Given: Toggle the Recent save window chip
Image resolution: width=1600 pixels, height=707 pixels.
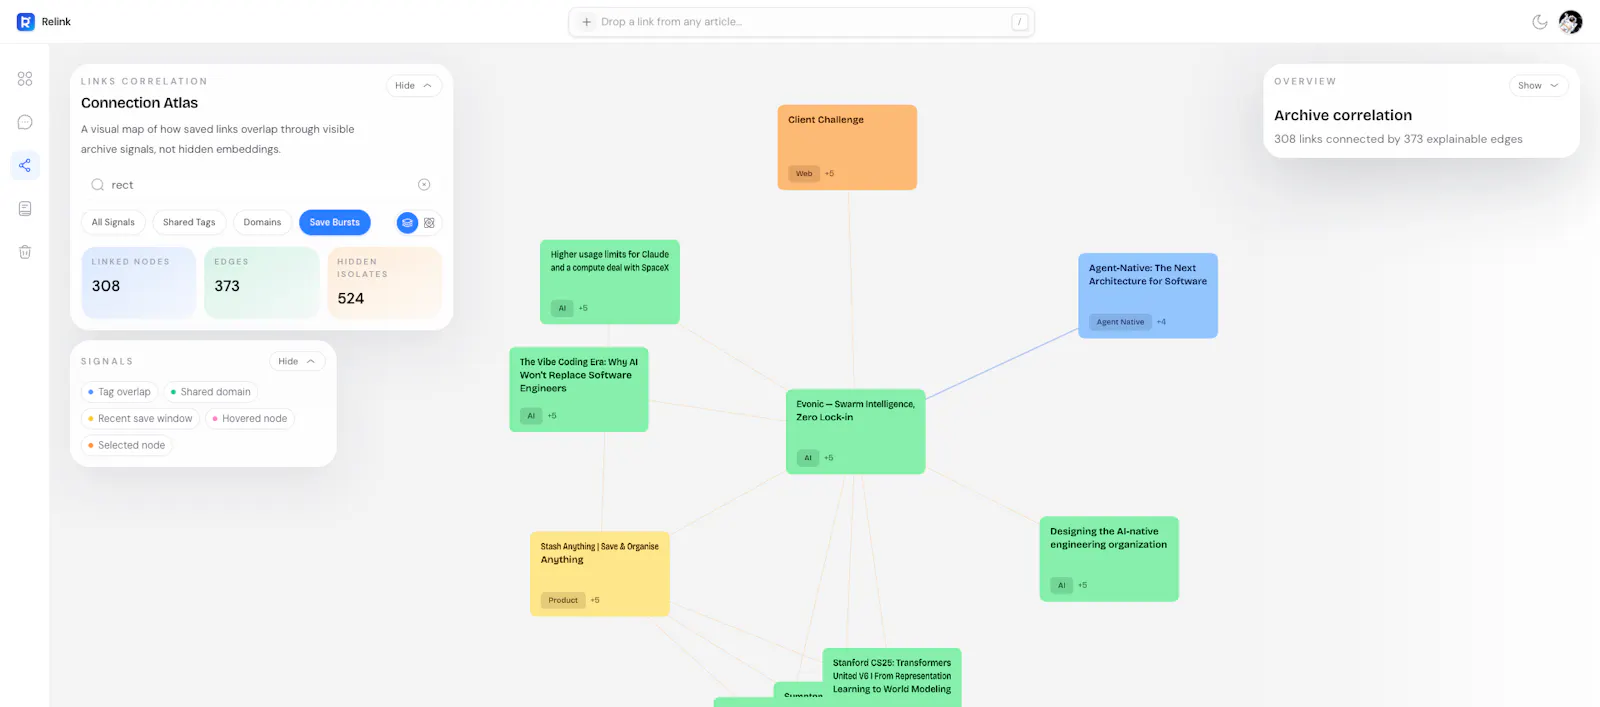Looking at the screenshot, I should (x=140, y=419).
